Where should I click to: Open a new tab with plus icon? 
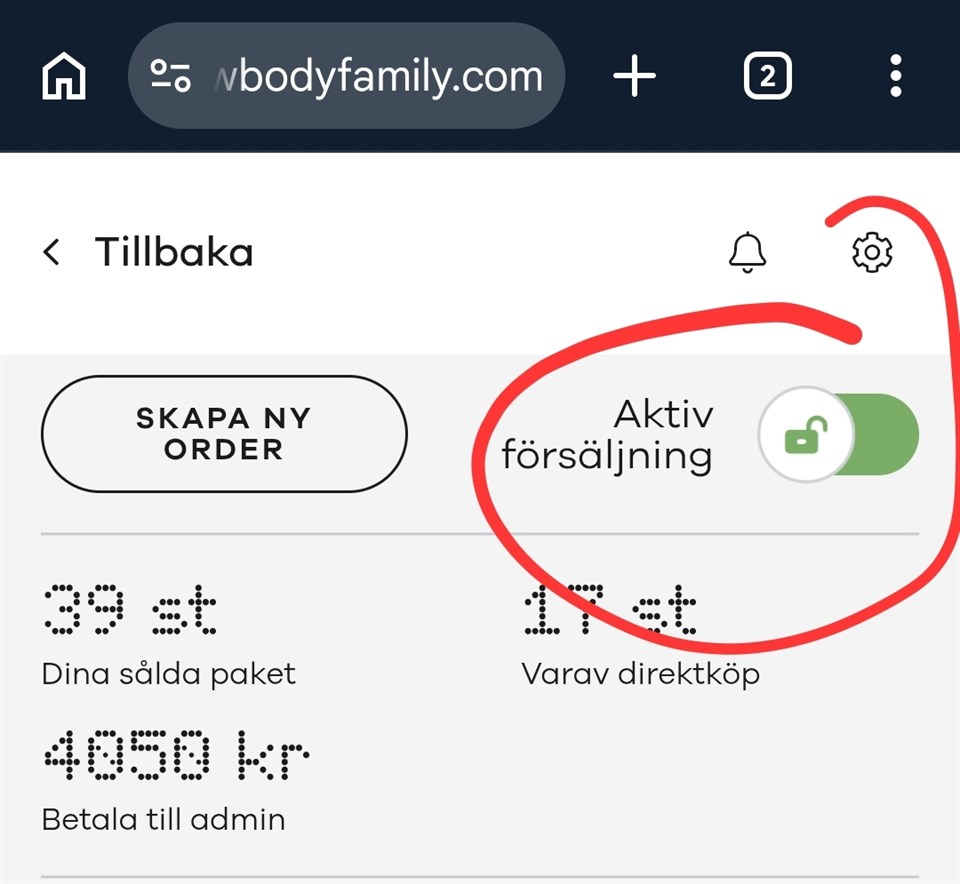point(634,76)
